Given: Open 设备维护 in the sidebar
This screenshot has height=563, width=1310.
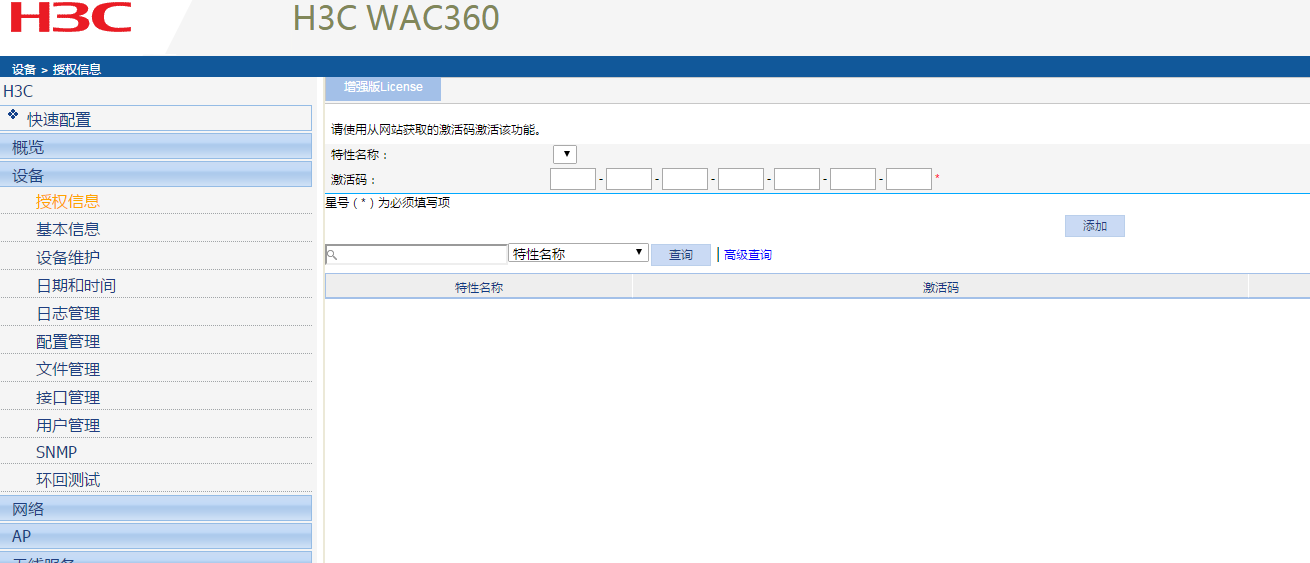Looking at the screenshot, I should (68, 257).
